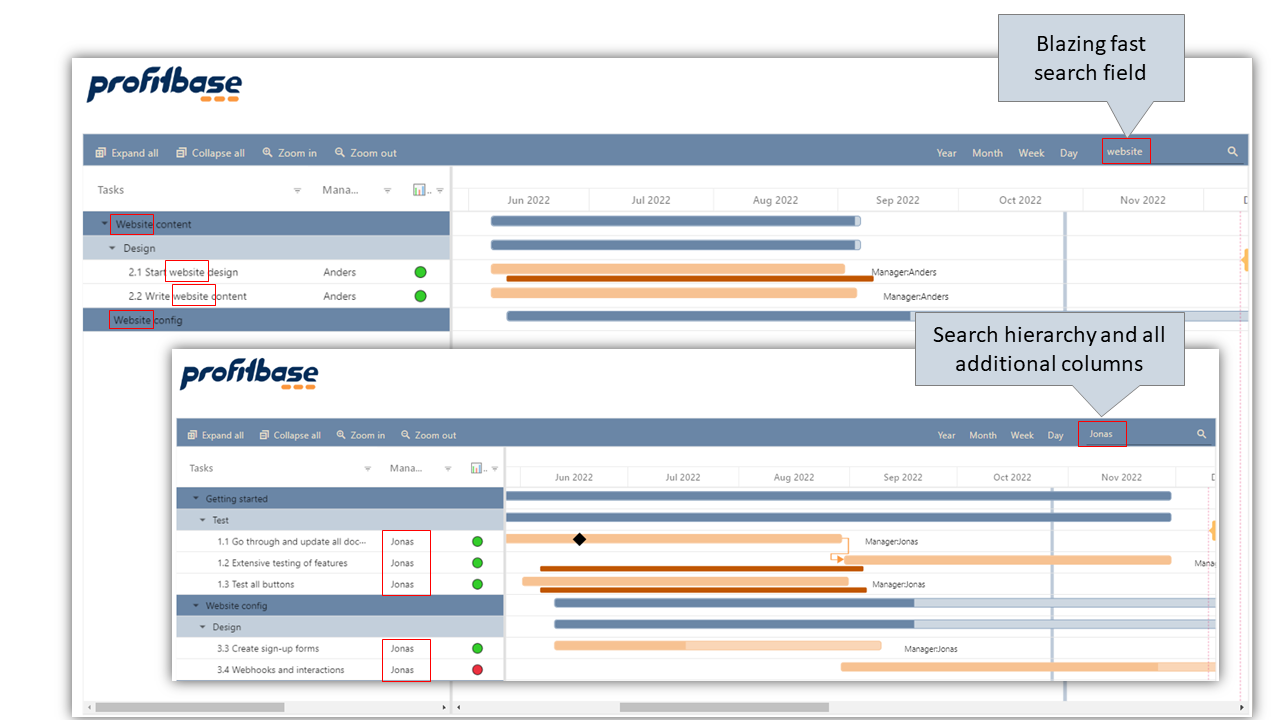Collapse the 'Website content' group row
This screenshot has height=720, width=1280.
tap(105, 224)
